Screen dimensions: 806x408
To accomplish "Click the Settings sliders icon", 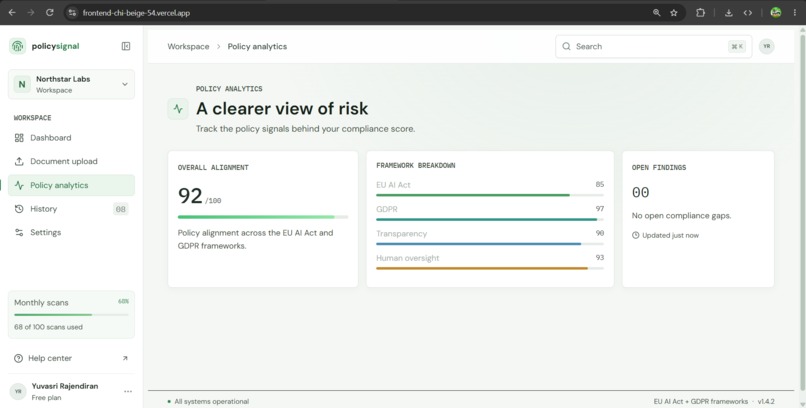I will [x=19, y=232].
